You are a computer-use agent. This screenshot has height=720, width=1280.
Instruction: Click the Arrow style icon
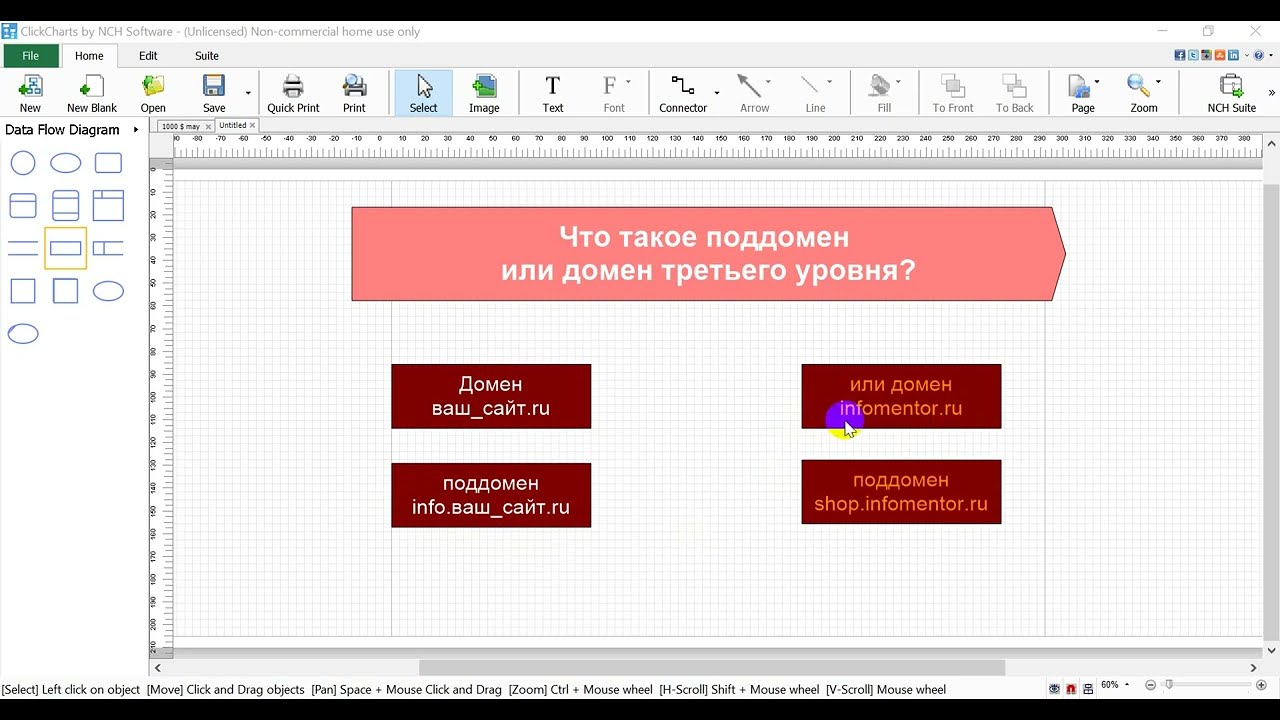(749, 86)
